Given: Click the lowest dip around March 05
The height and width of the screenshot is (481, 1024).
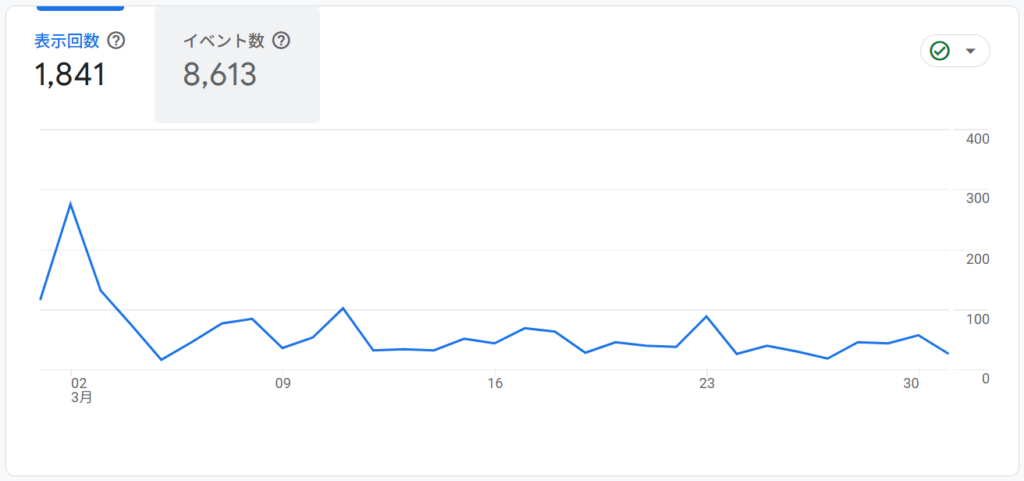Looking at the screenshot, I should point(161,359).
